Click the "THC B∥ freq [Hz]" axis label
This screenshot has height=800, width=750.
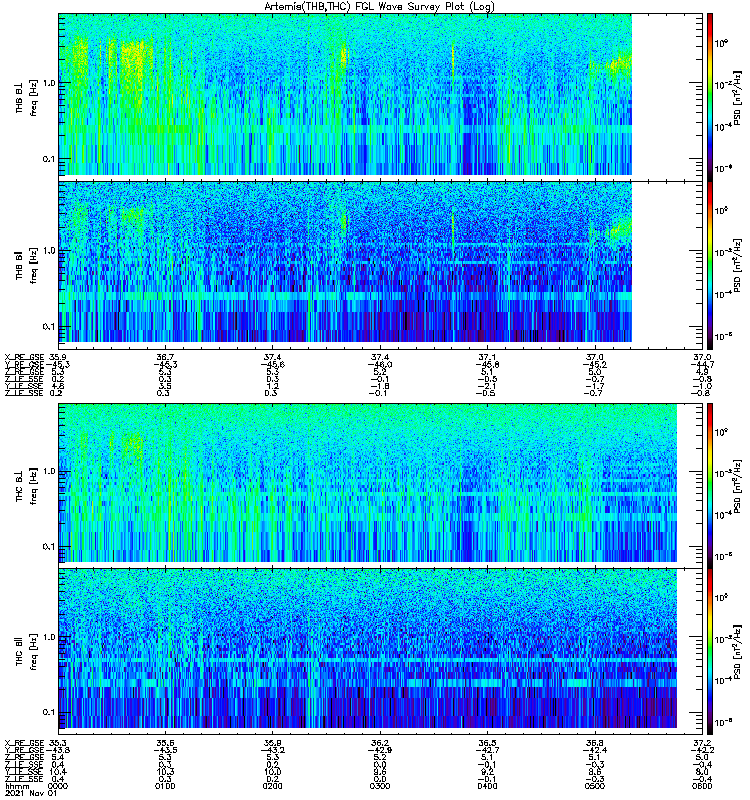[x=27, y=651]
